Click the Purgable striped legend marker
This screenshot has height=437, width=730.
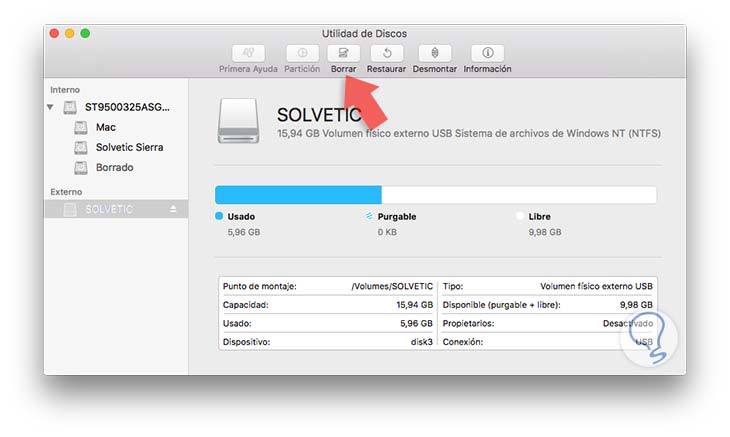coord(369,216)
